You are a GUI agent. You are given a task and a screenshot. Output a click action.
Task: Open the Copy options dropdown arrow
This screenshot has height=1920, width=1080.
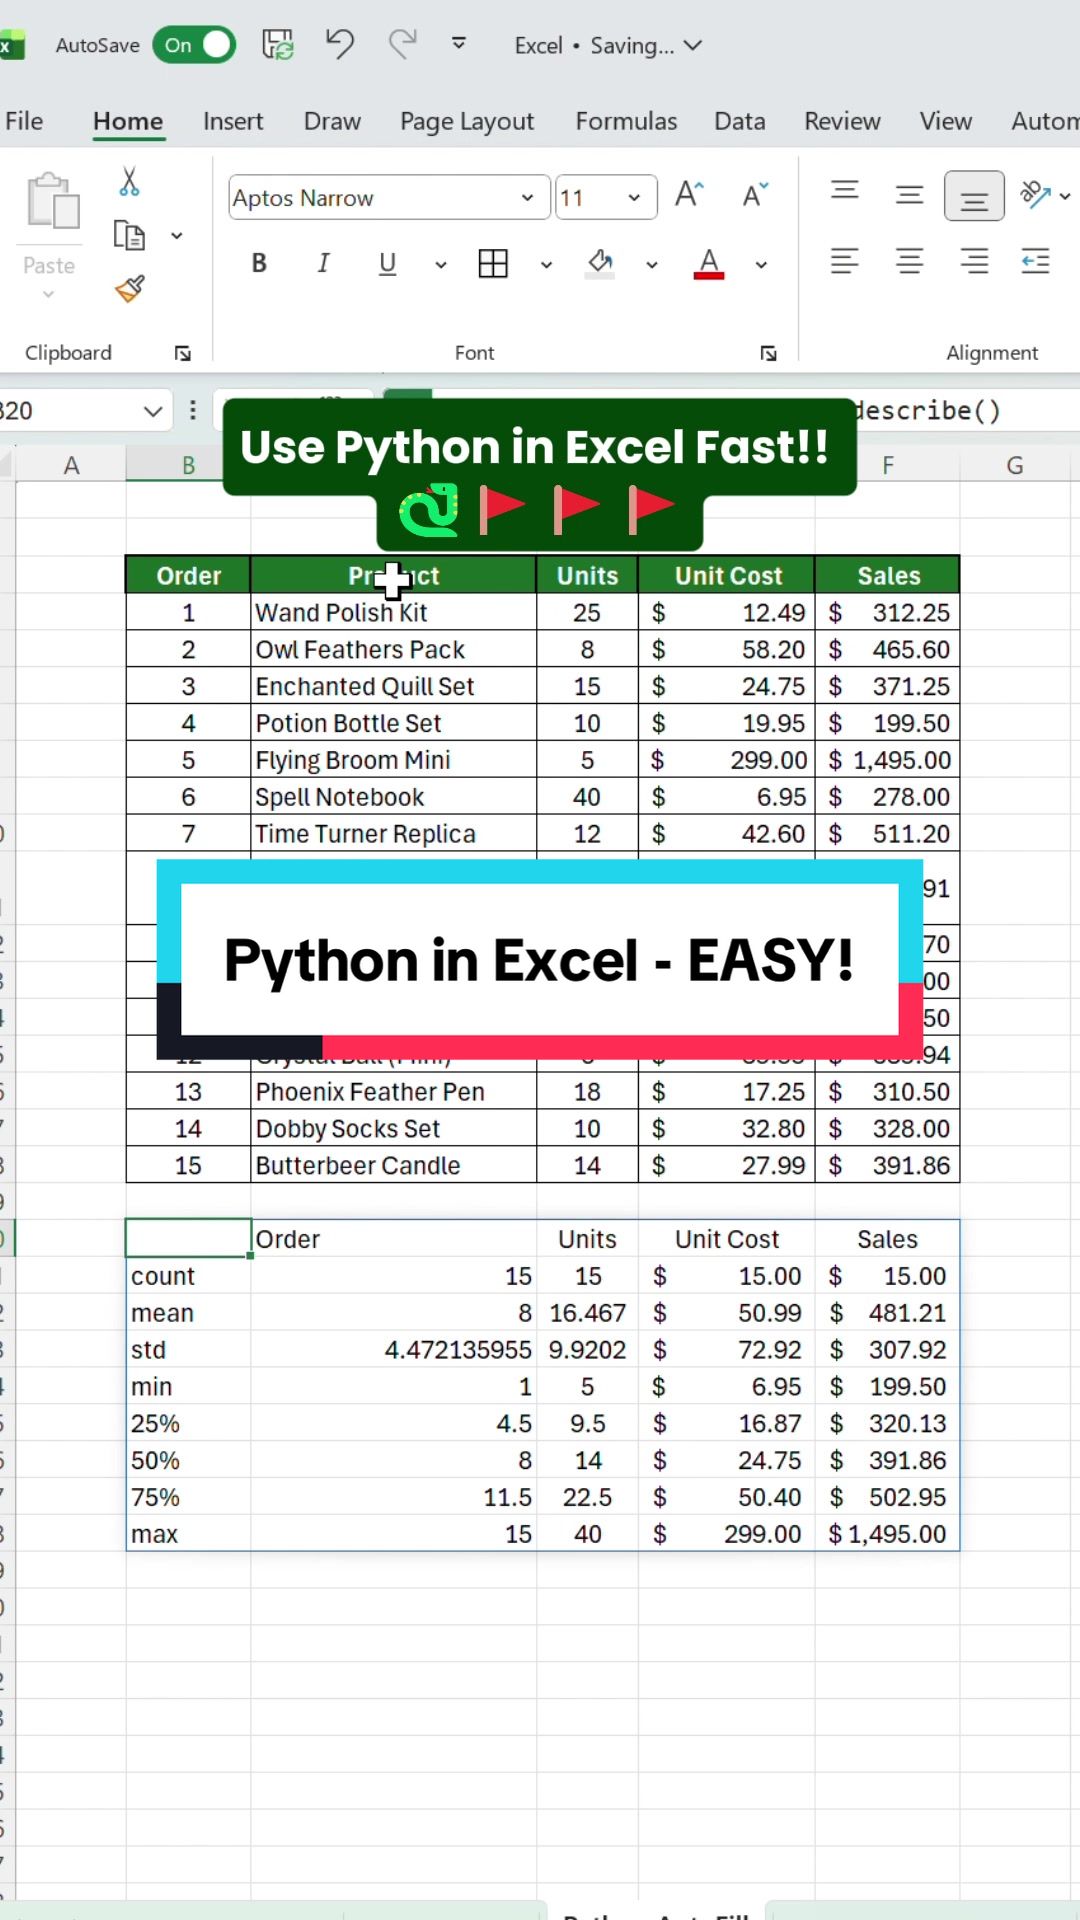click(x=177, y=236)
